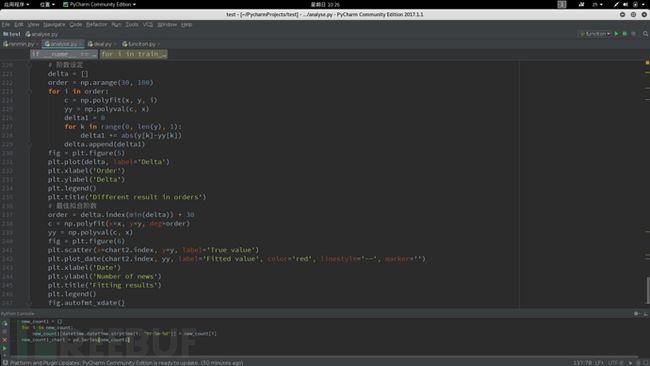This screenshot has width=650, height=366.
Task: Open the Code menu
Action: [75, 24]
